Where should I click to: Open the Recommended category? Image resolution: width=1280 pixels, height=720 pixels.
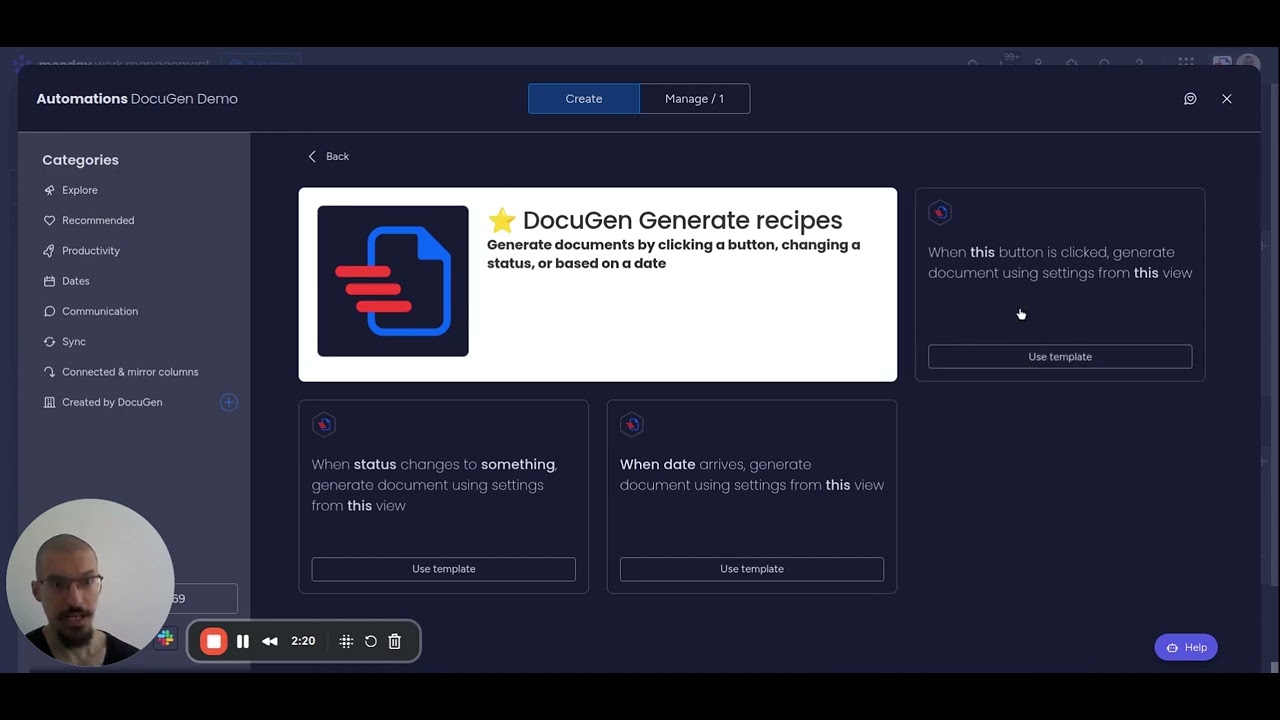coord(88,220)
